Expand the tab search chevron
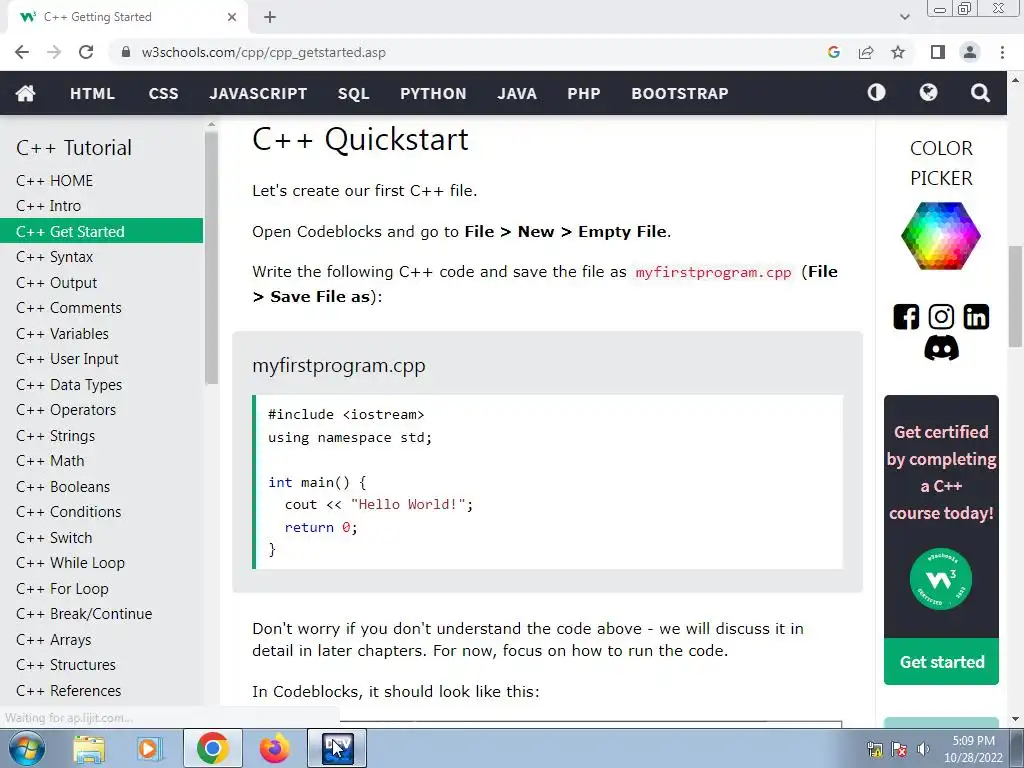The image size is (1024, 768). point(904,17)
